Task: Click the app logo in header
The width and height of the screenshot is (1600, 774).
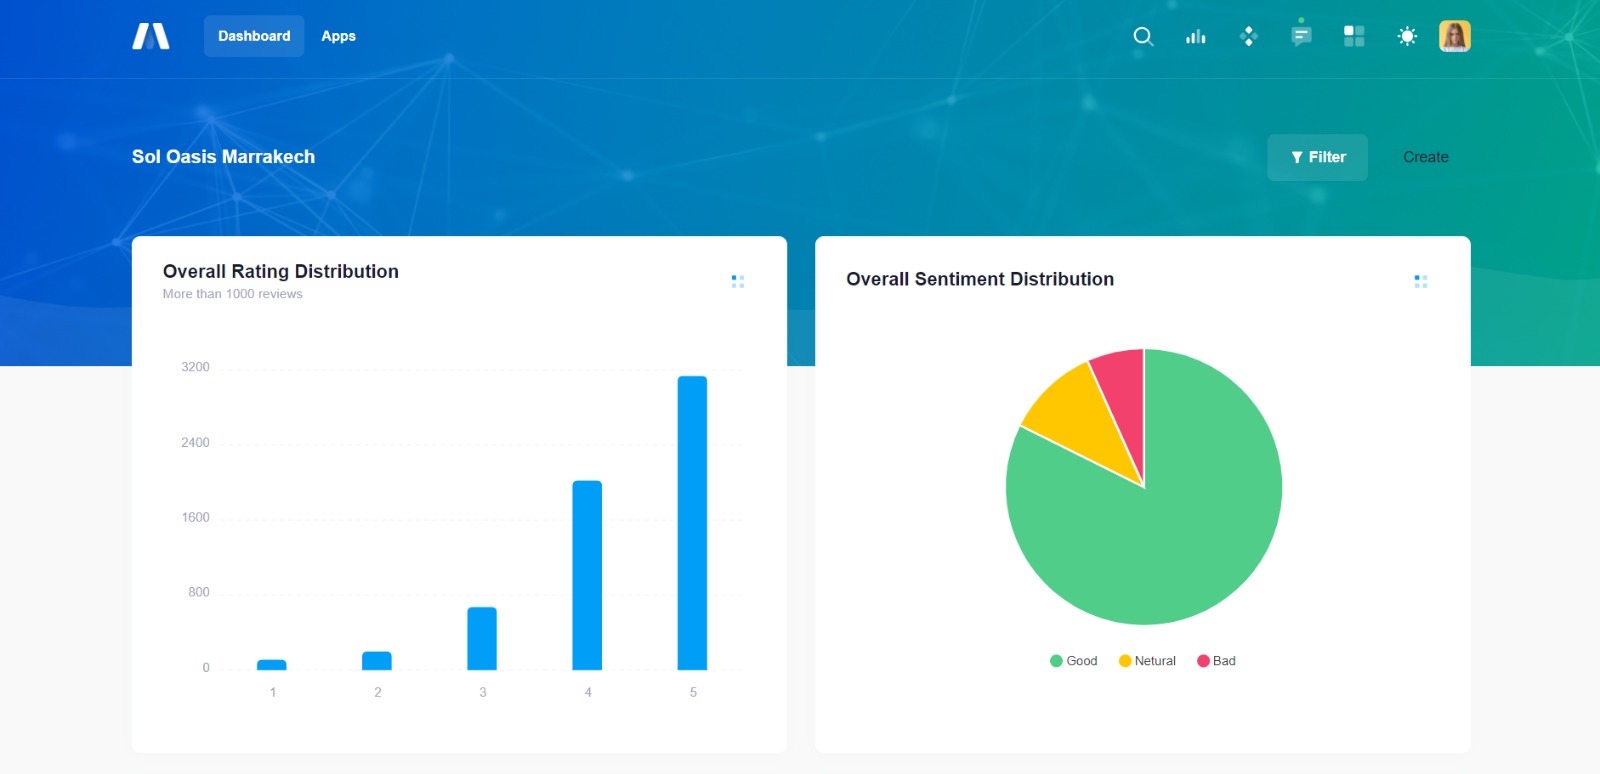Action: click(x=151, y=36)
